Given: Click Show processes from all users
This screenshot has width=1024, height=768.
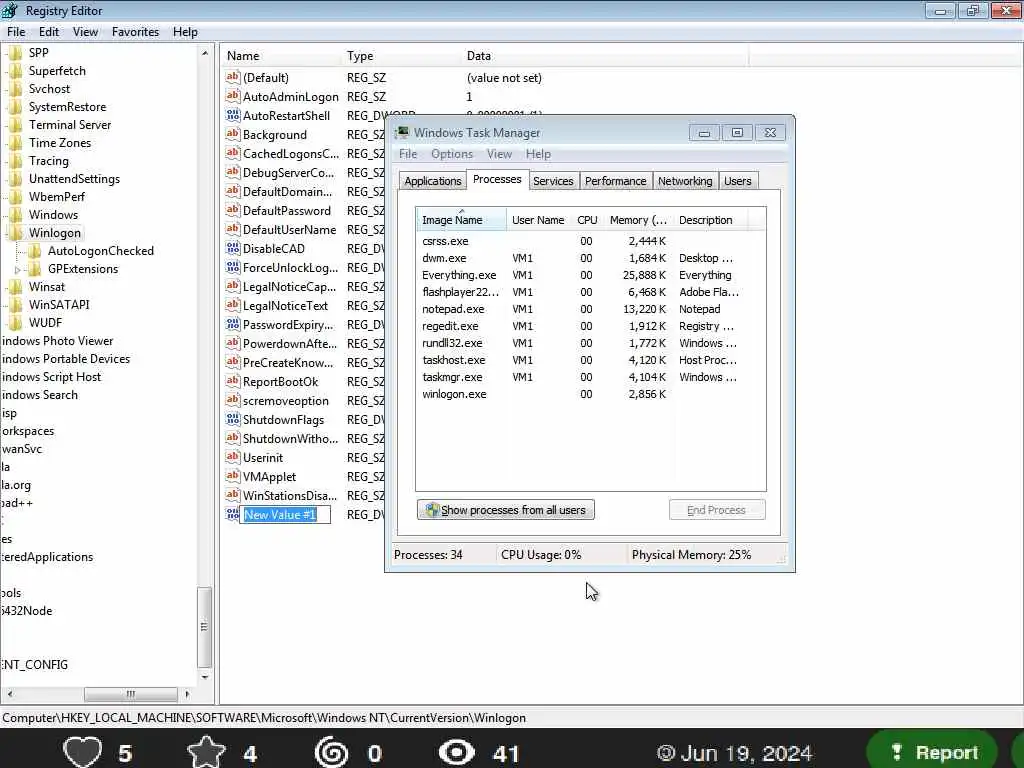Looking at the screenshot, I should click(505, 510).
